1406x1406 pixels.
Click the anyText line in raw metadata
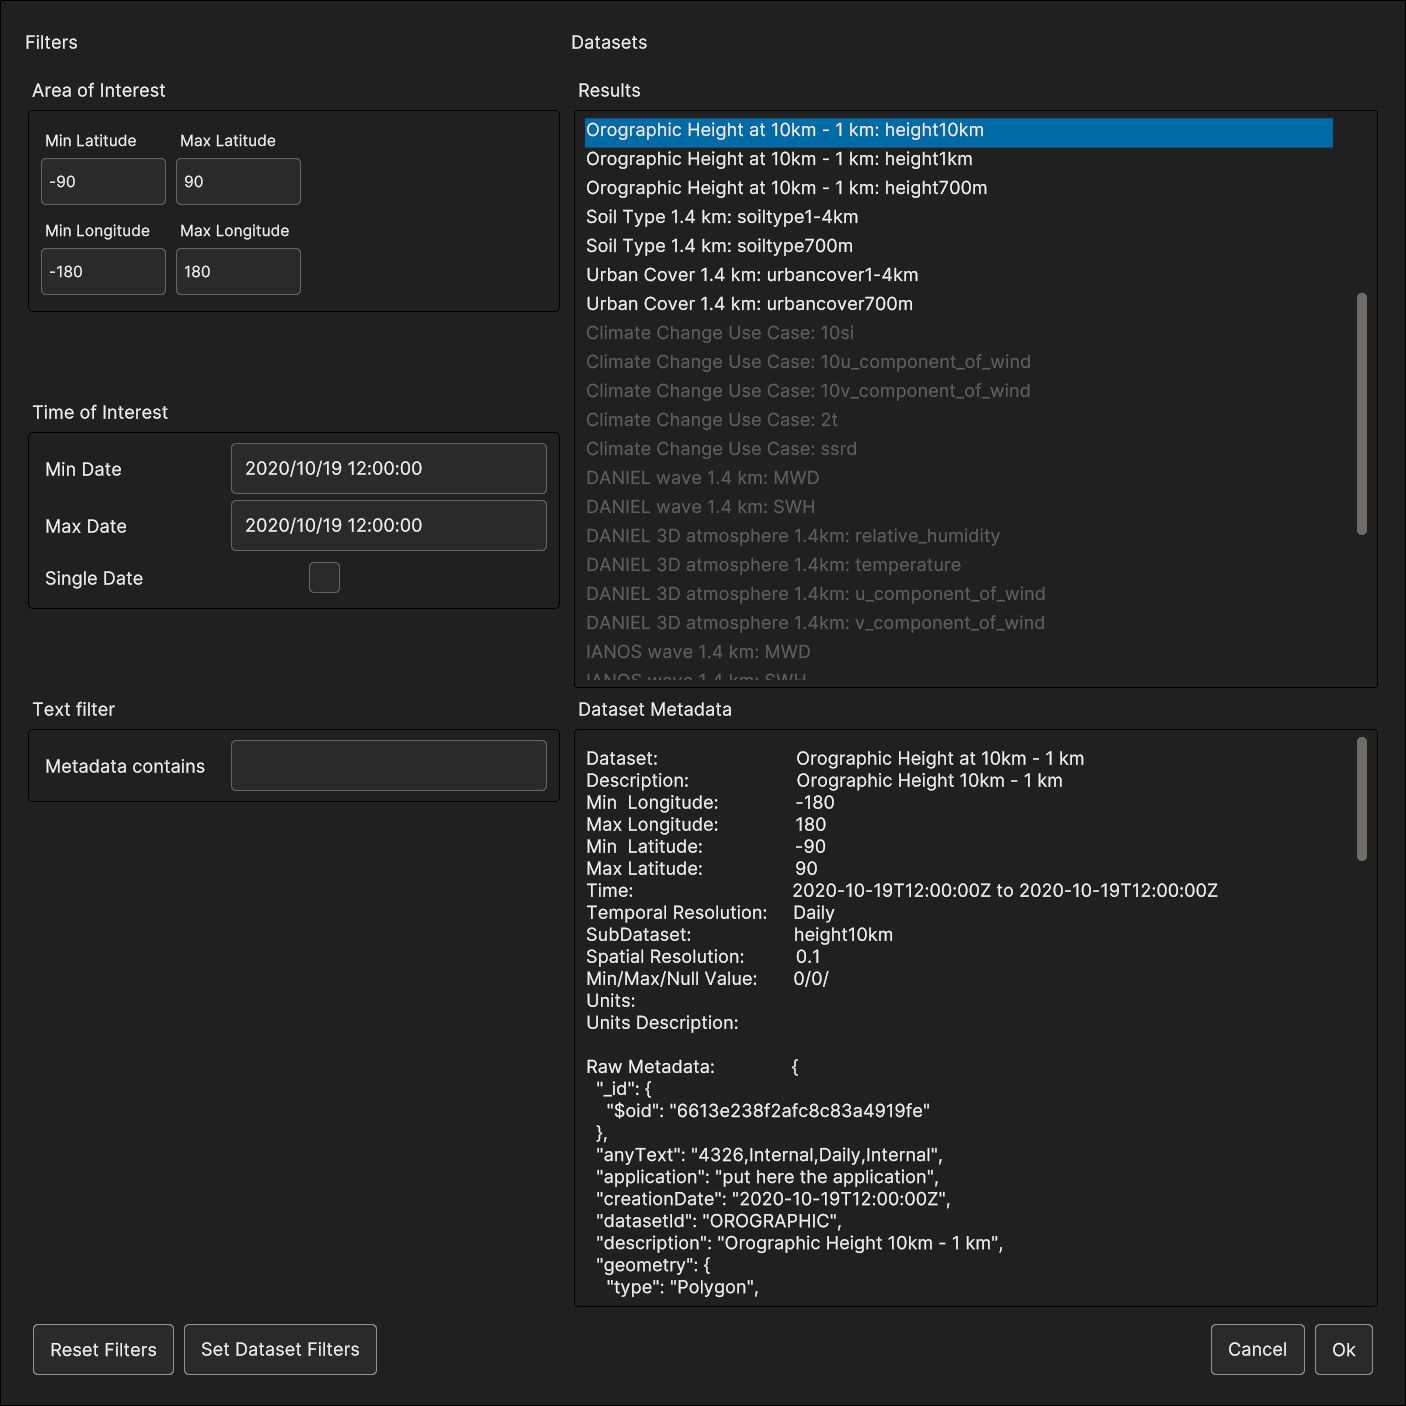[x=769, y=1155]
